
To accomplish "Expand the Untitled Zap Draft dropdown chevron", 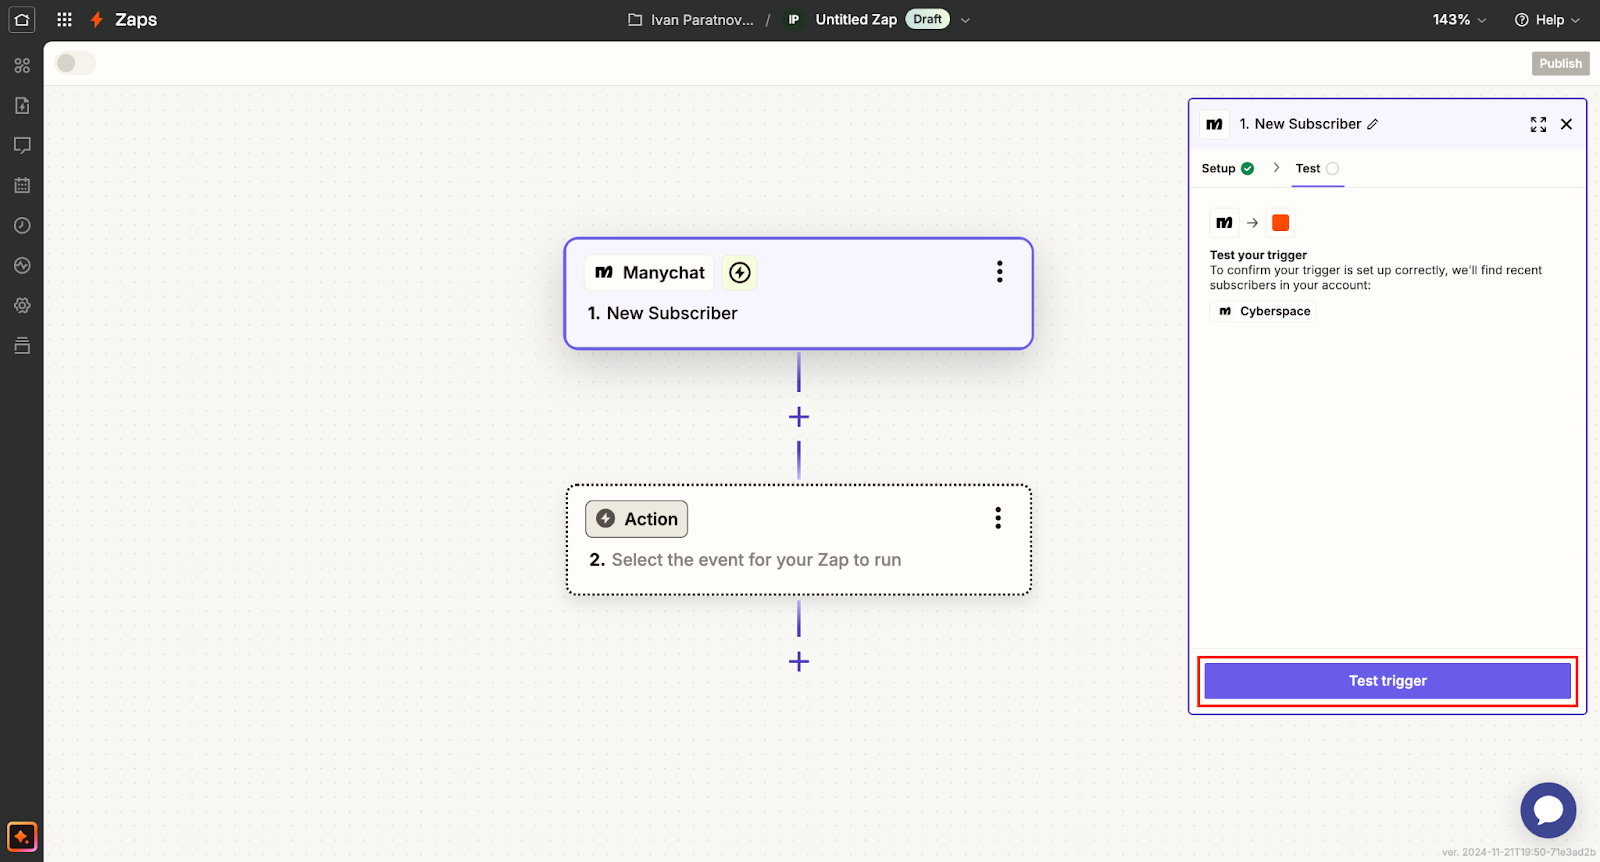I will click(965, 20).
